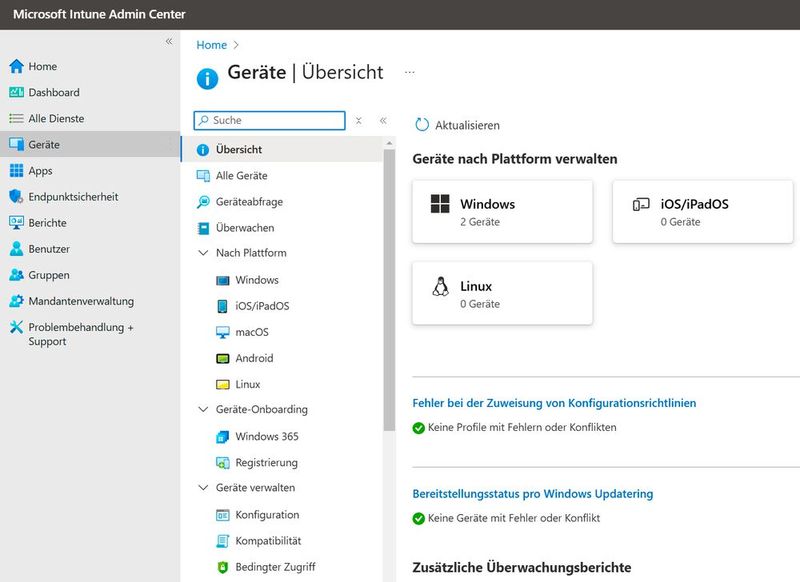Click the Registrierung enrollment icon

tap(222, 463)
